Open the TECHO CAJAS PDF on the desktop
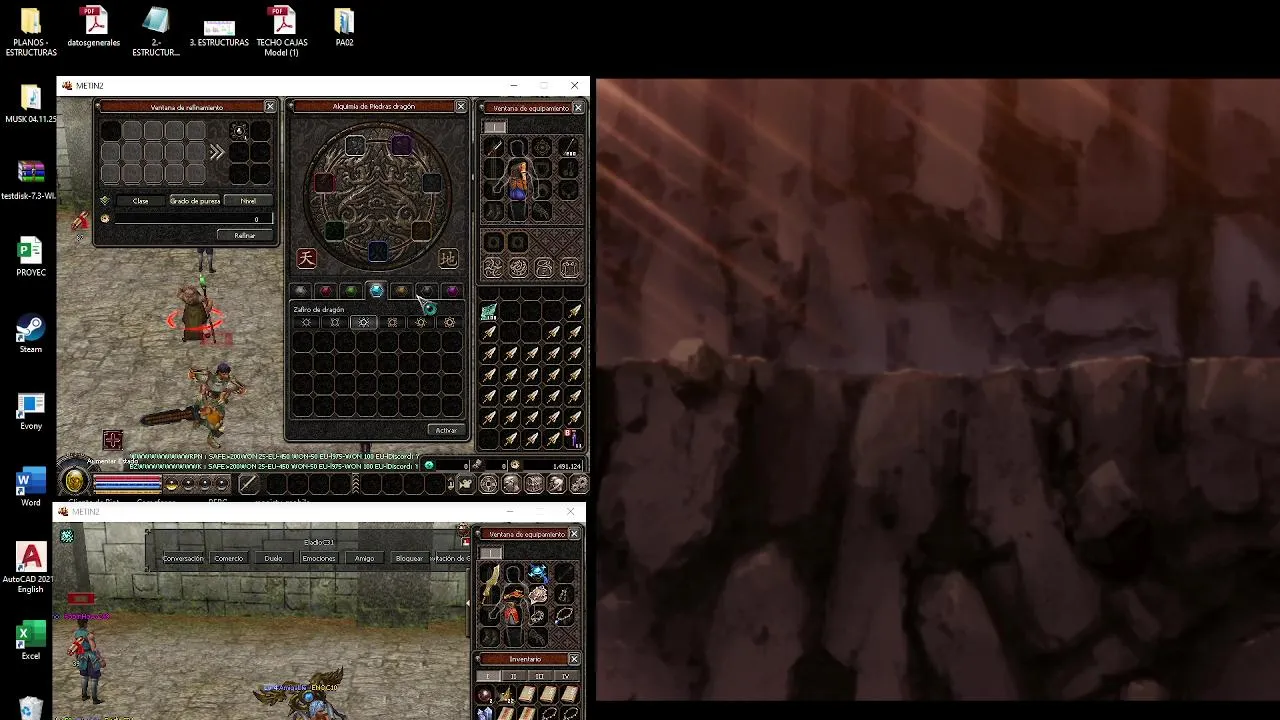Image resolution: width=1280 pixels, height=720 pixels. click(x=282, y=31)
